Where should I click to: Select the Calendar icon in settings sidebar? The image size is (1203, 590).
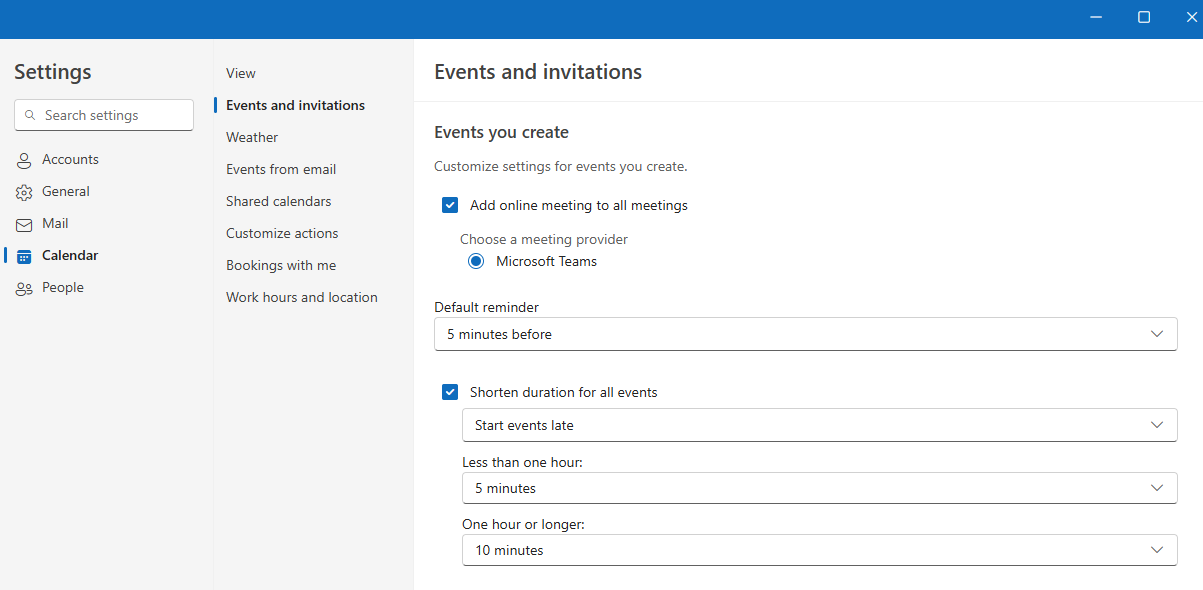[x=25, y=255]
